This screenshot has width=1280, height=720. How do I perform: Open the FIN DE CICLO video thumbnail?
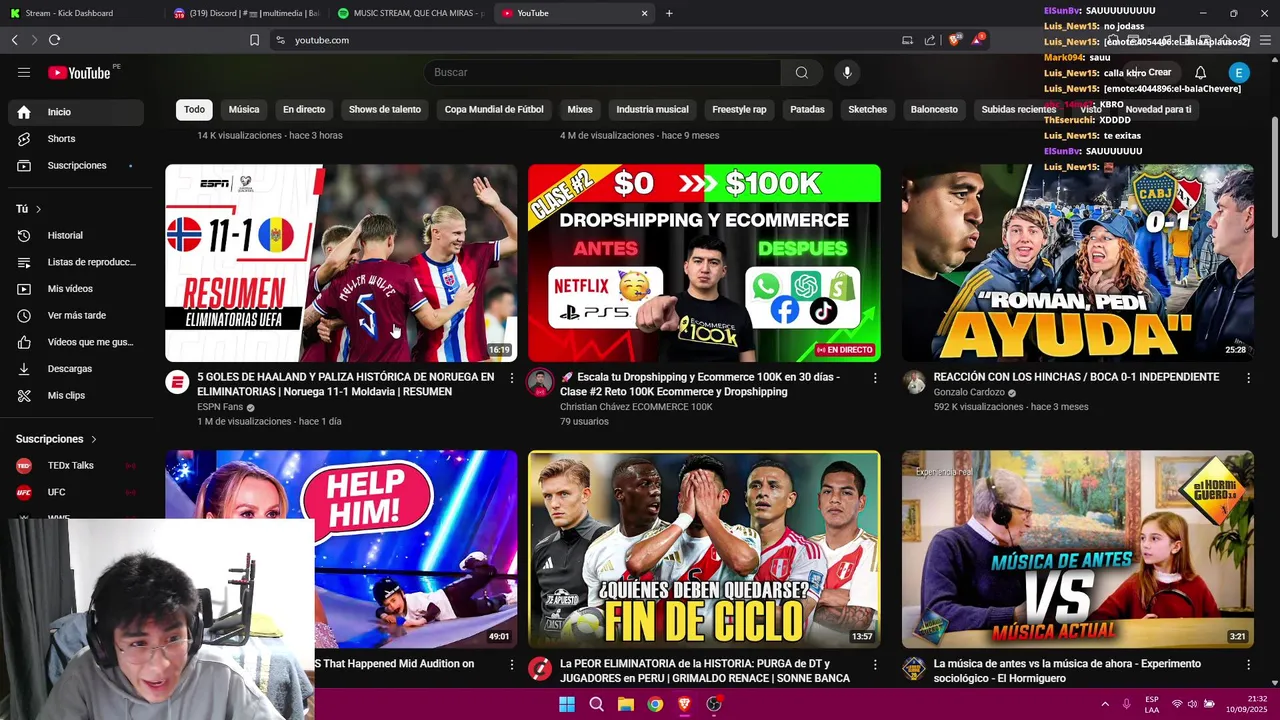coord(704,549)
